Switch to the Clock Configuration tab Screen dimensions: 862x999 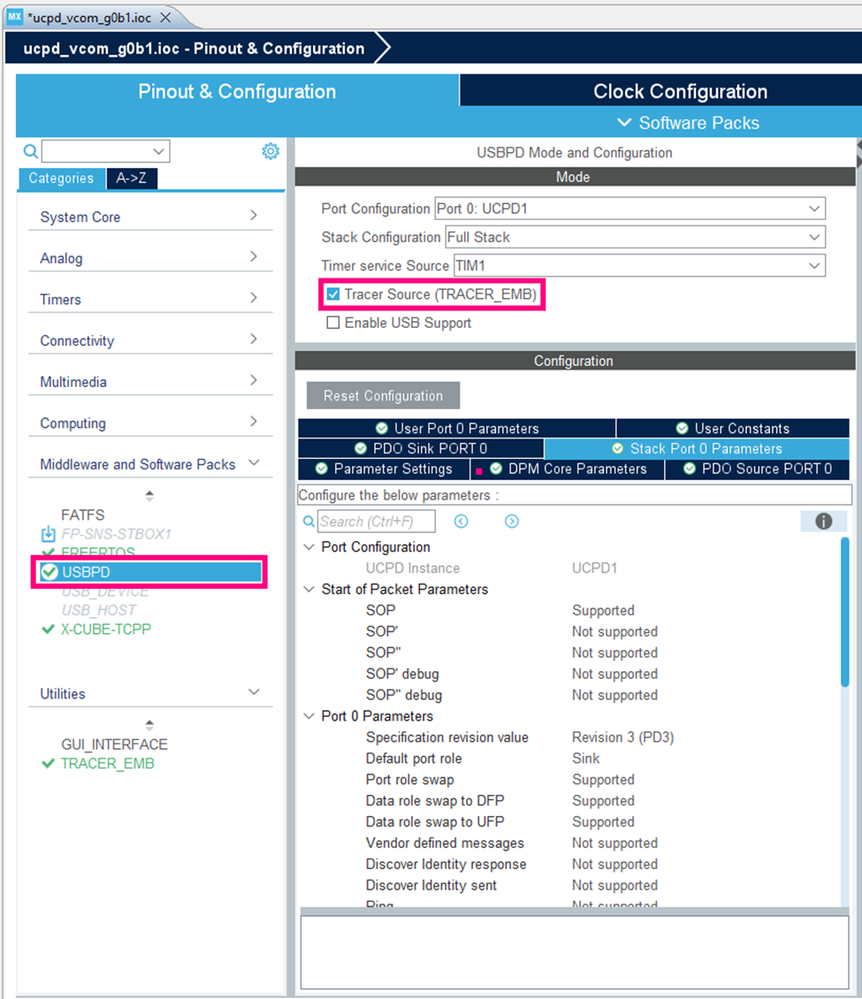(679, 91)
